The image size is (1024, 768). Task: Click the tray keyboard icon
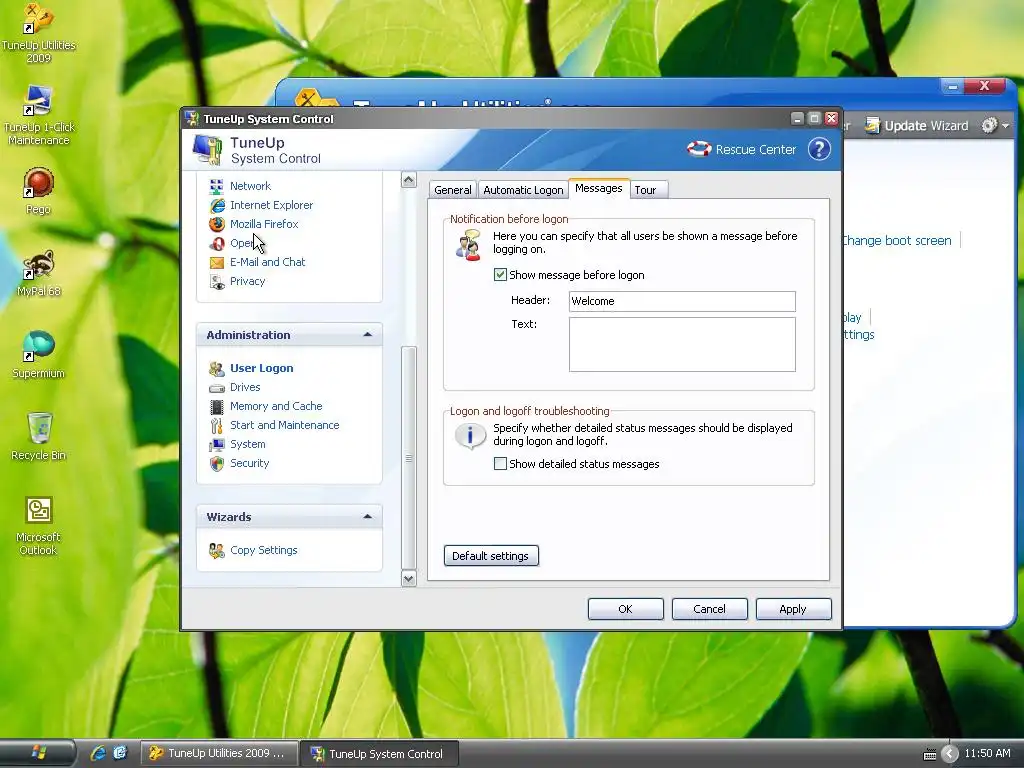tap(930, 754)
